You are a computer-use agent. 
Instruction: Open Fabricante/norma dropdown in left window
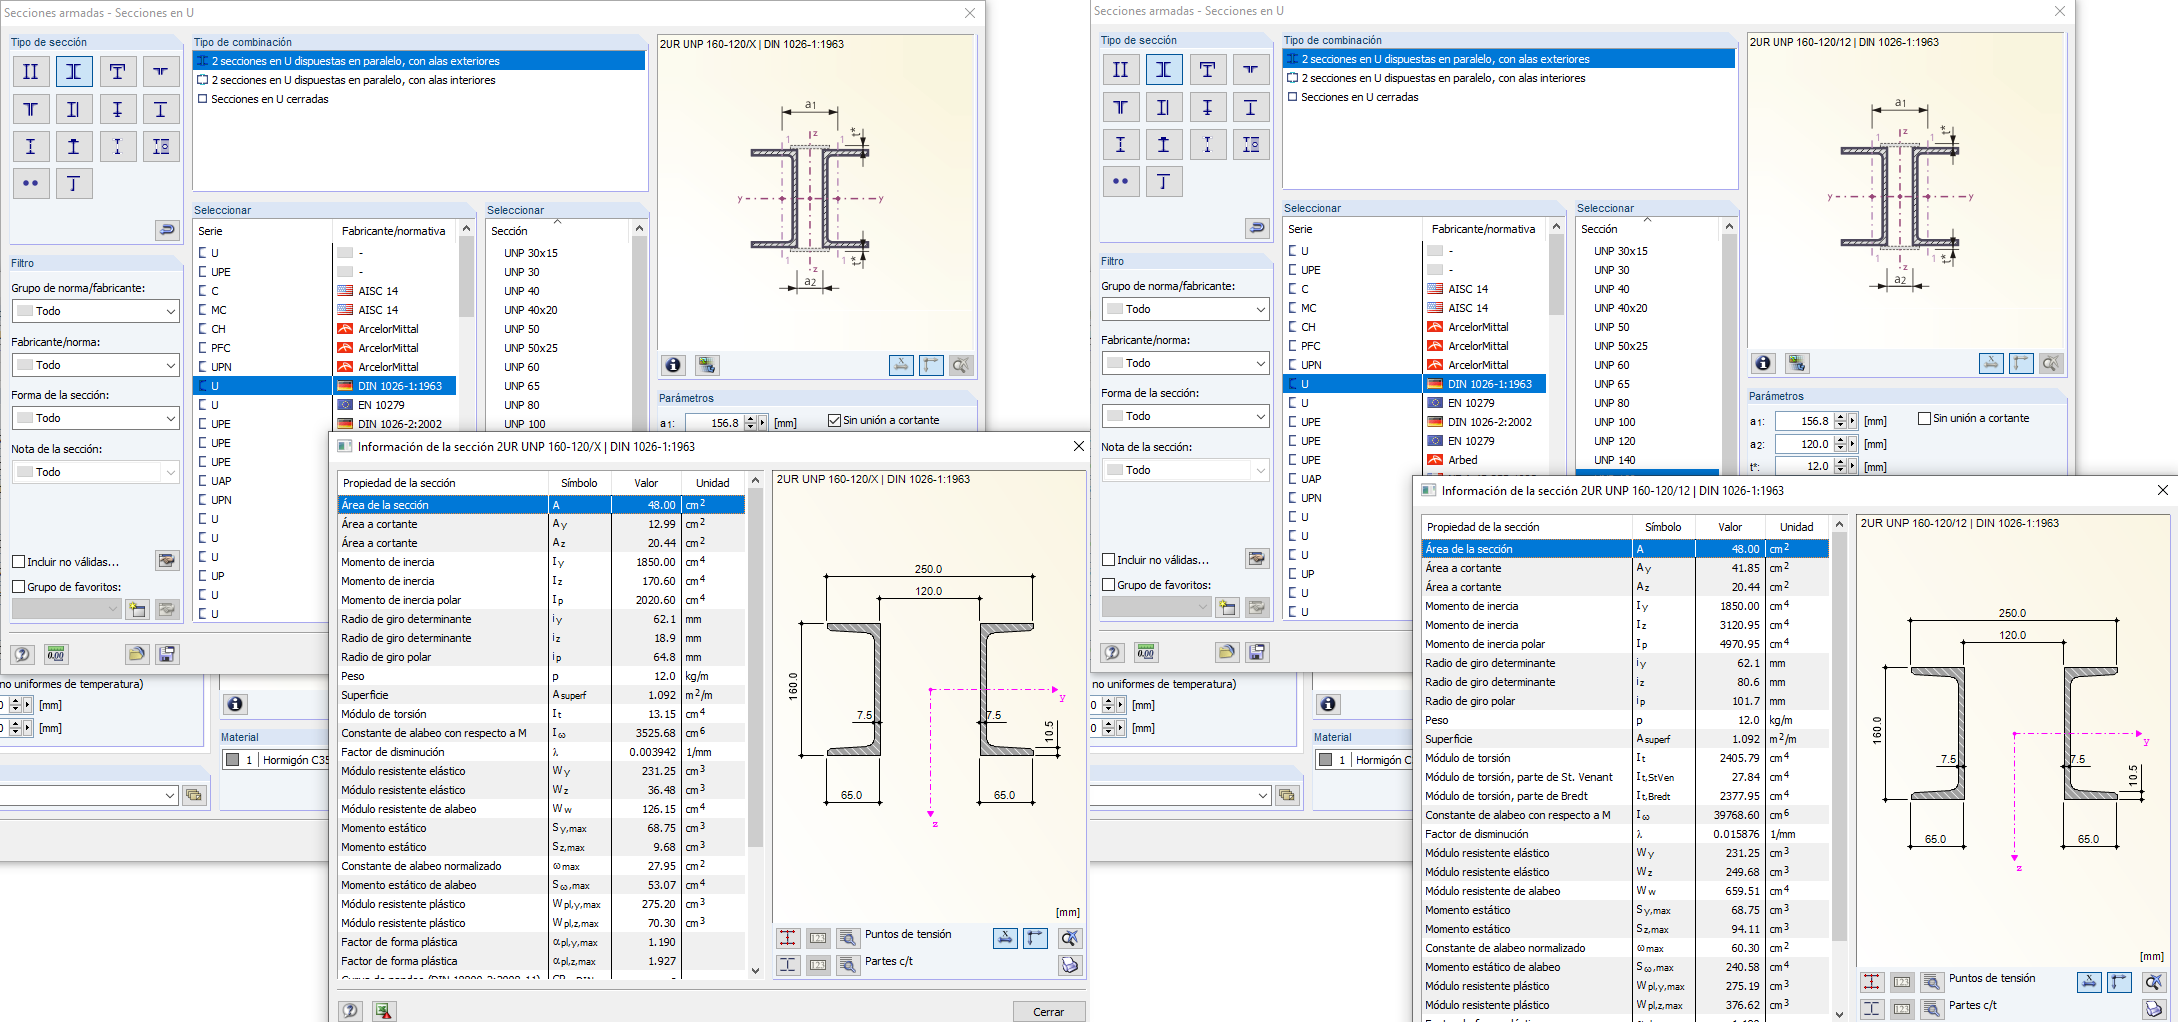[96, 365]
